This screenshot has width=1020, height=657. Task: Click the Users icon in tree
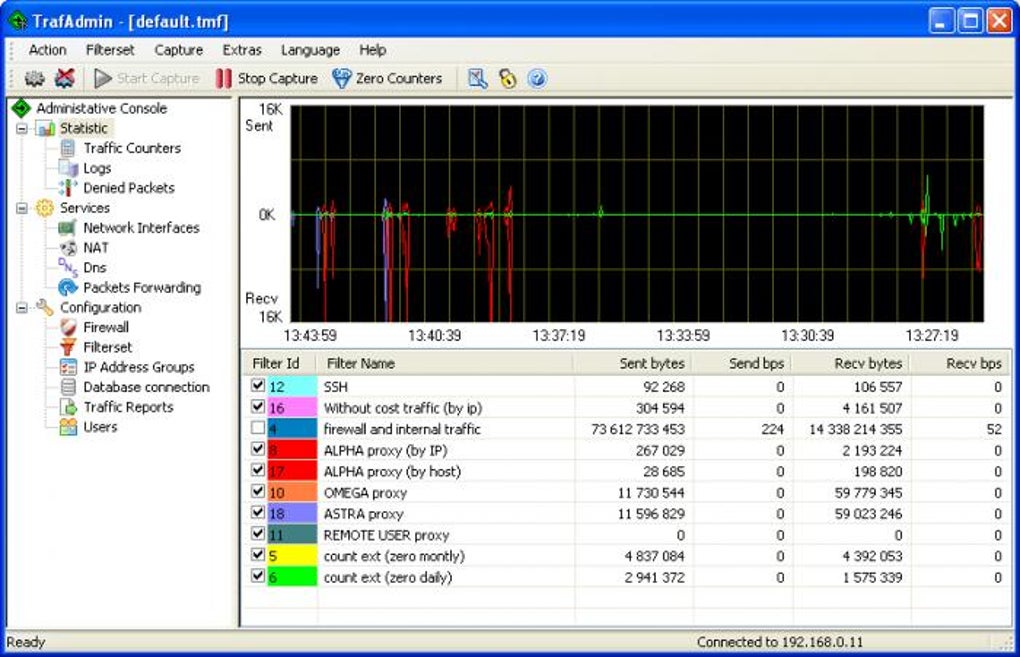[x=68, y=427]
